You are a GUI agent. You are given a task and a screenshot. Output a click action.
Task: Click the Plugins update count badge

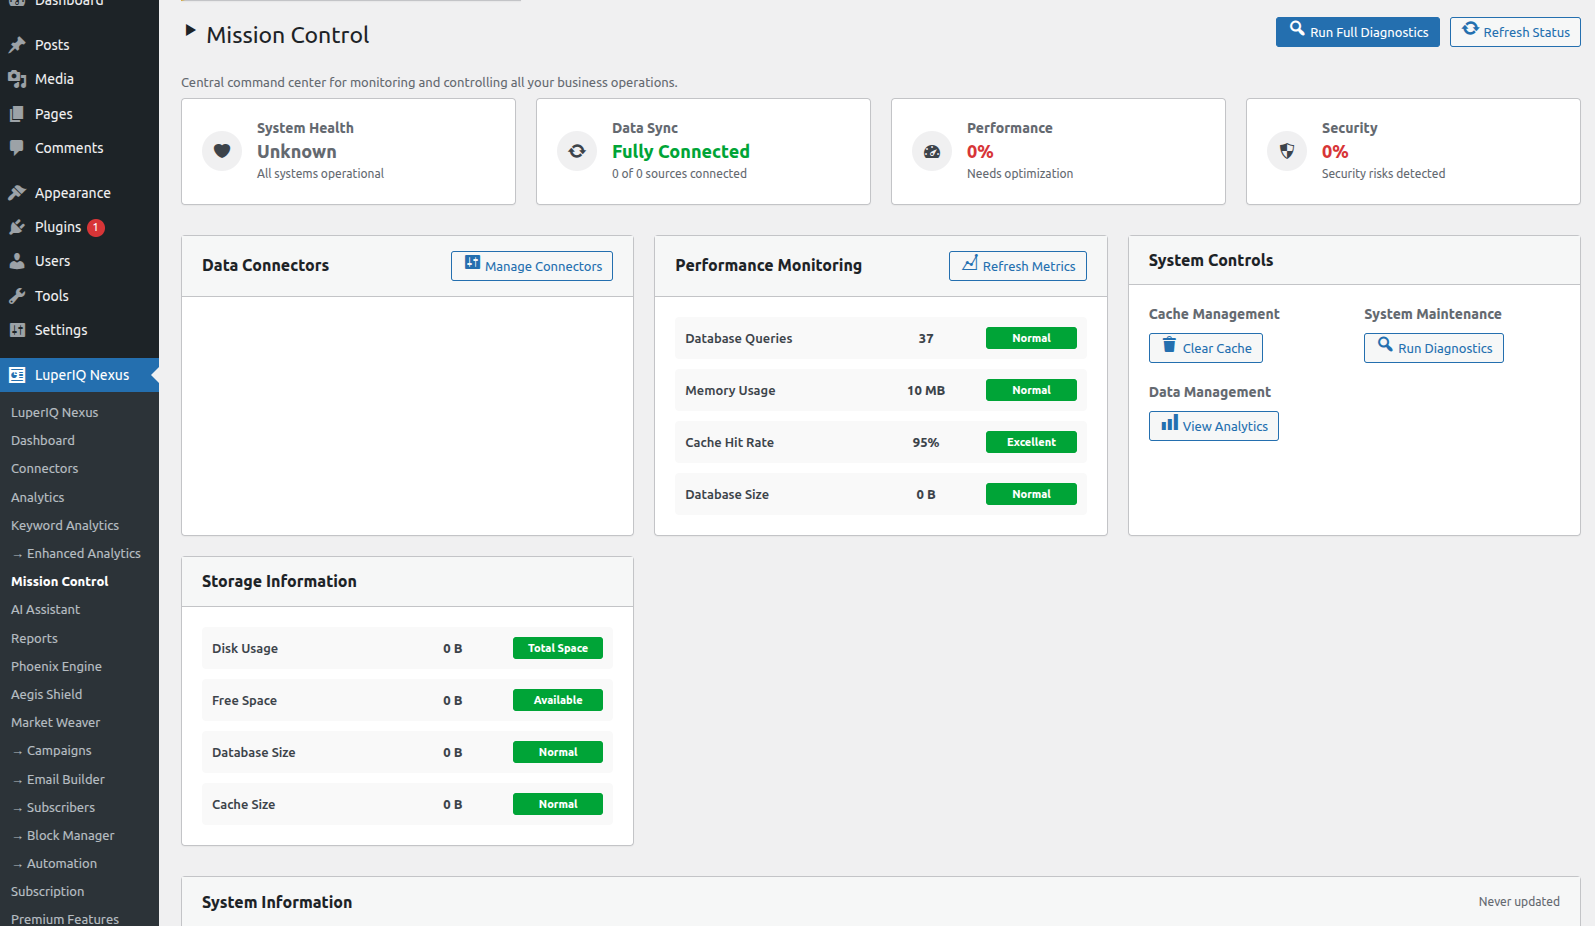[x=96, y=228]
